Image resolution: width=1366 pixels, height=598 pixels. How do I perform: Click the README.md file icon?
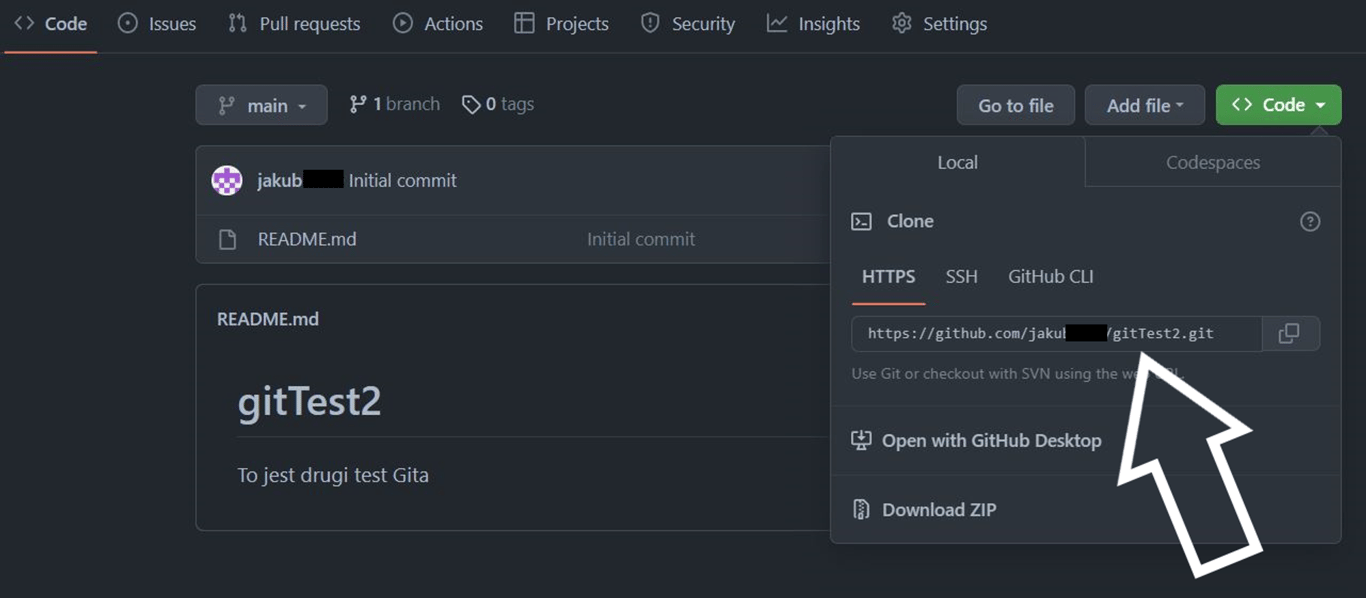click(x=228, y=240)
